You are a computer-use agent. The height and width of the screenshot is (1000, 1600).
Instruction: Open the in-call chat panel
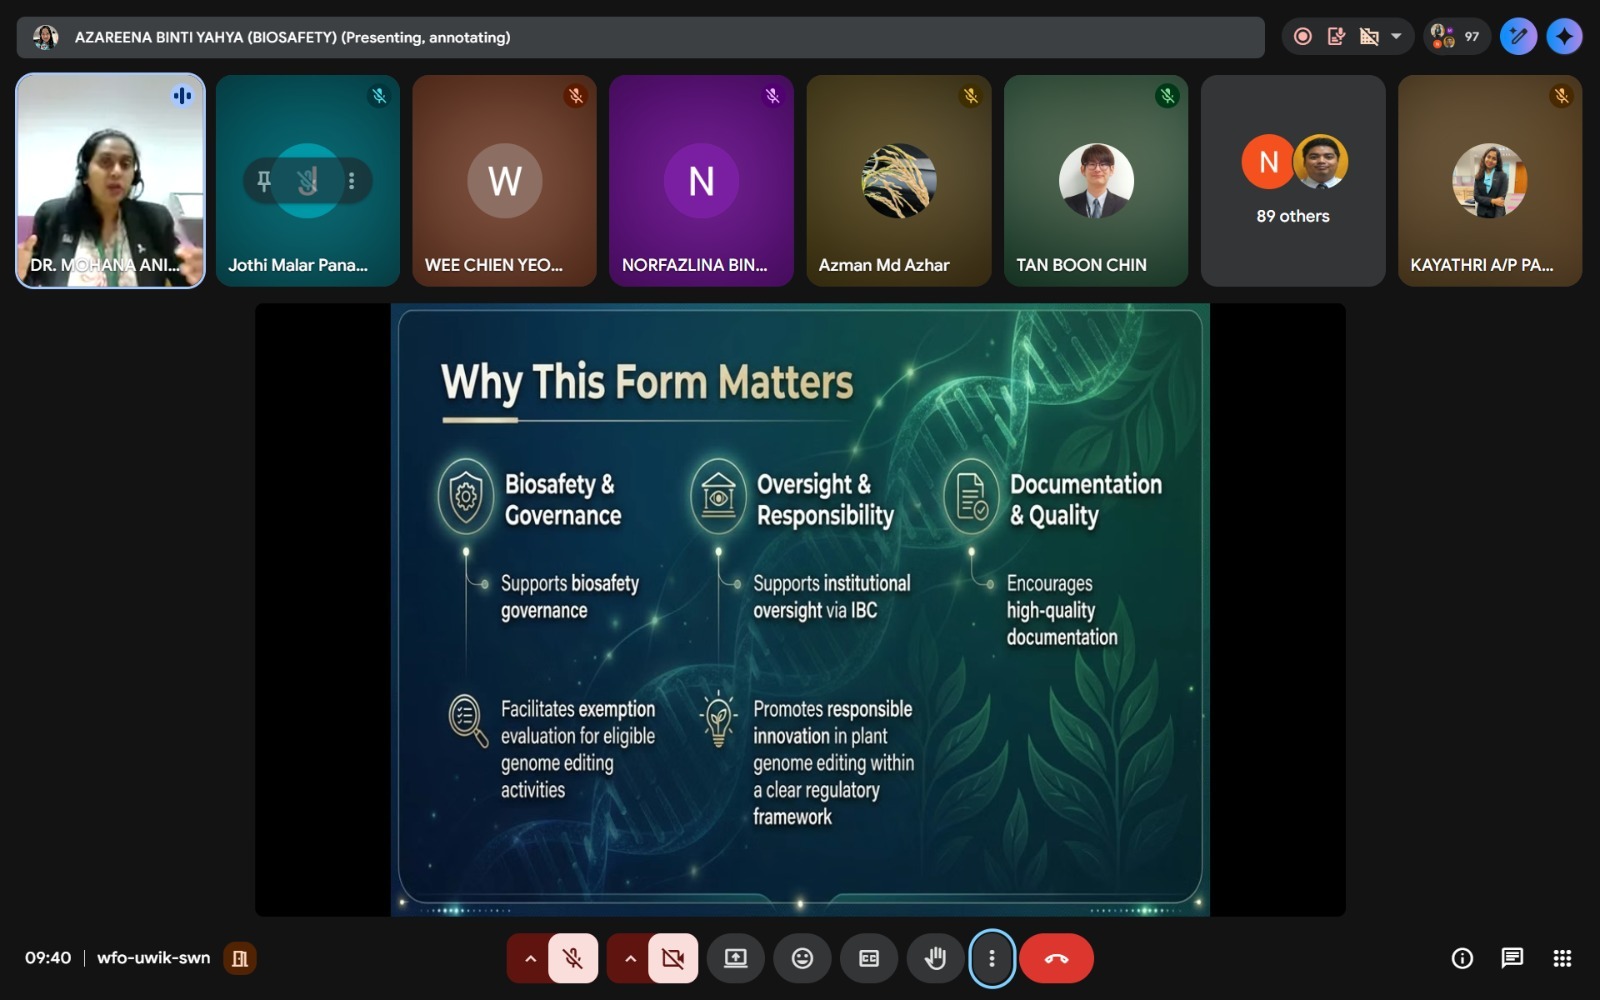coord(1512,958)
